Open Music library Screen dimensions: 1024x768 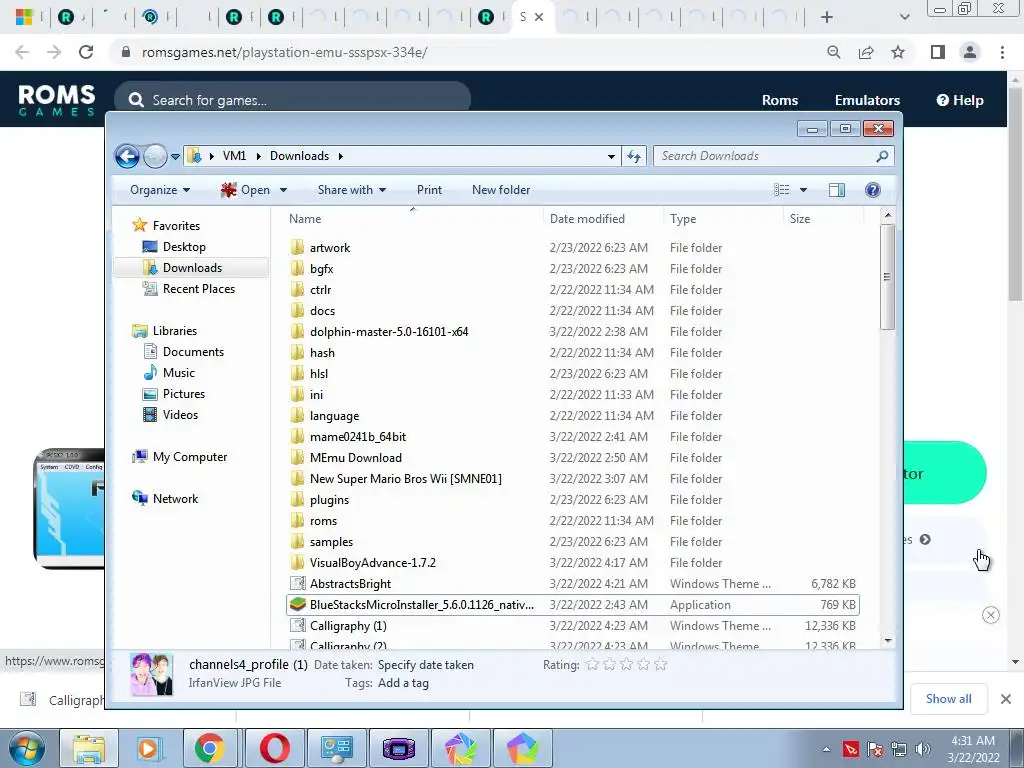(178, 372)
